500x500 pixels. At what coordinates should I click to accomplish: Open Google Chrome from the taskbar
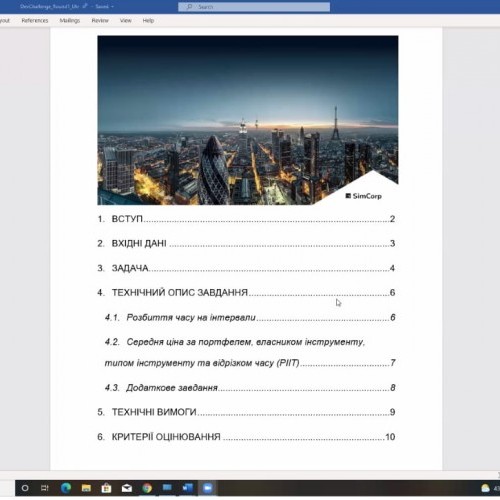[x=147, y=488]
